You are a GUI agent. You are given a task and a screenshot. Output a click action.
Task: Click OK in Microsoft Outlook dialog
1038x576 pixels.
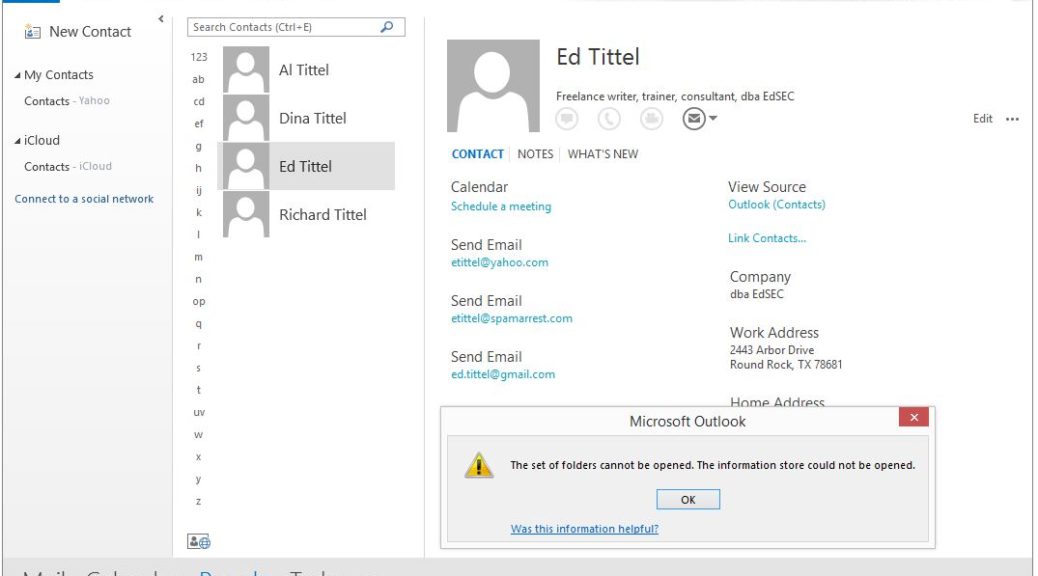pos(688,500)
